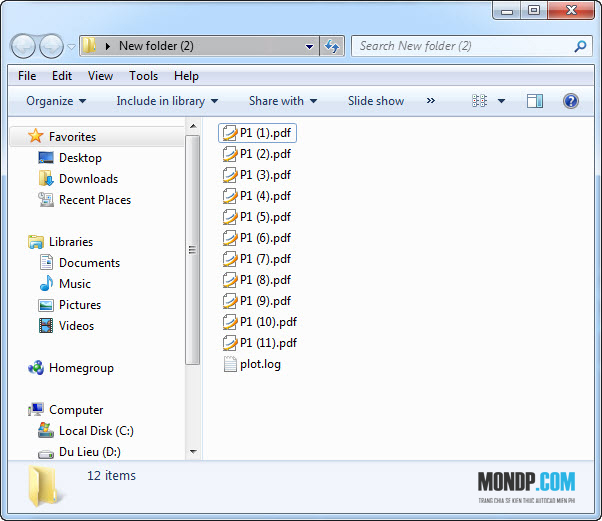Open recent pages dropdown beside navigation arrows
The image size is (602, 521).
click(71, 47)
